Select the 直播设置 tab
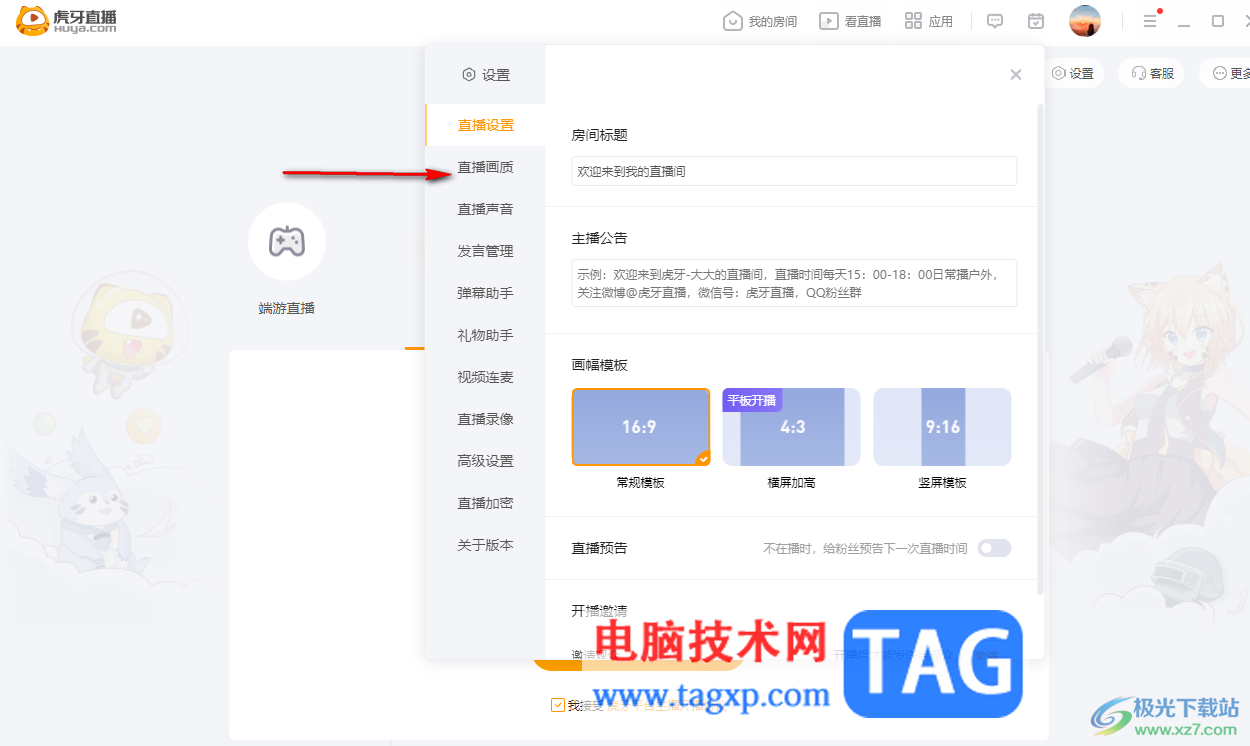 coord(485,125)
